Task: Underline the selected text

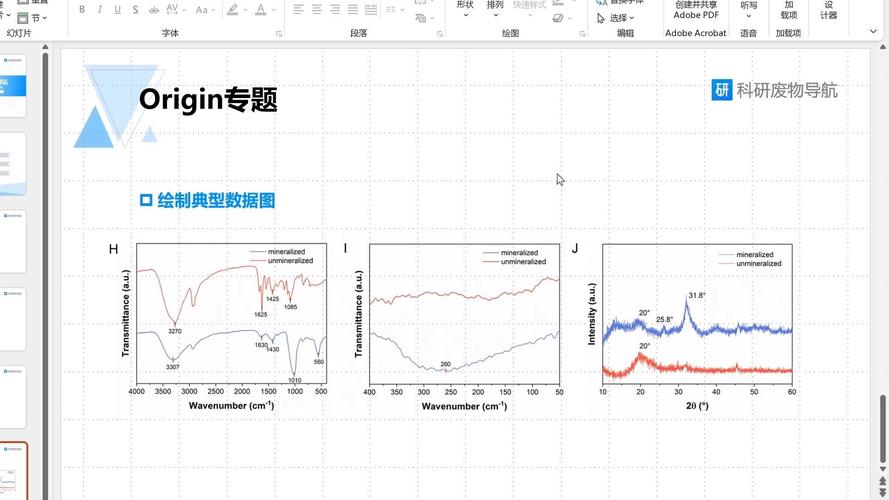Action: [118, 10]
